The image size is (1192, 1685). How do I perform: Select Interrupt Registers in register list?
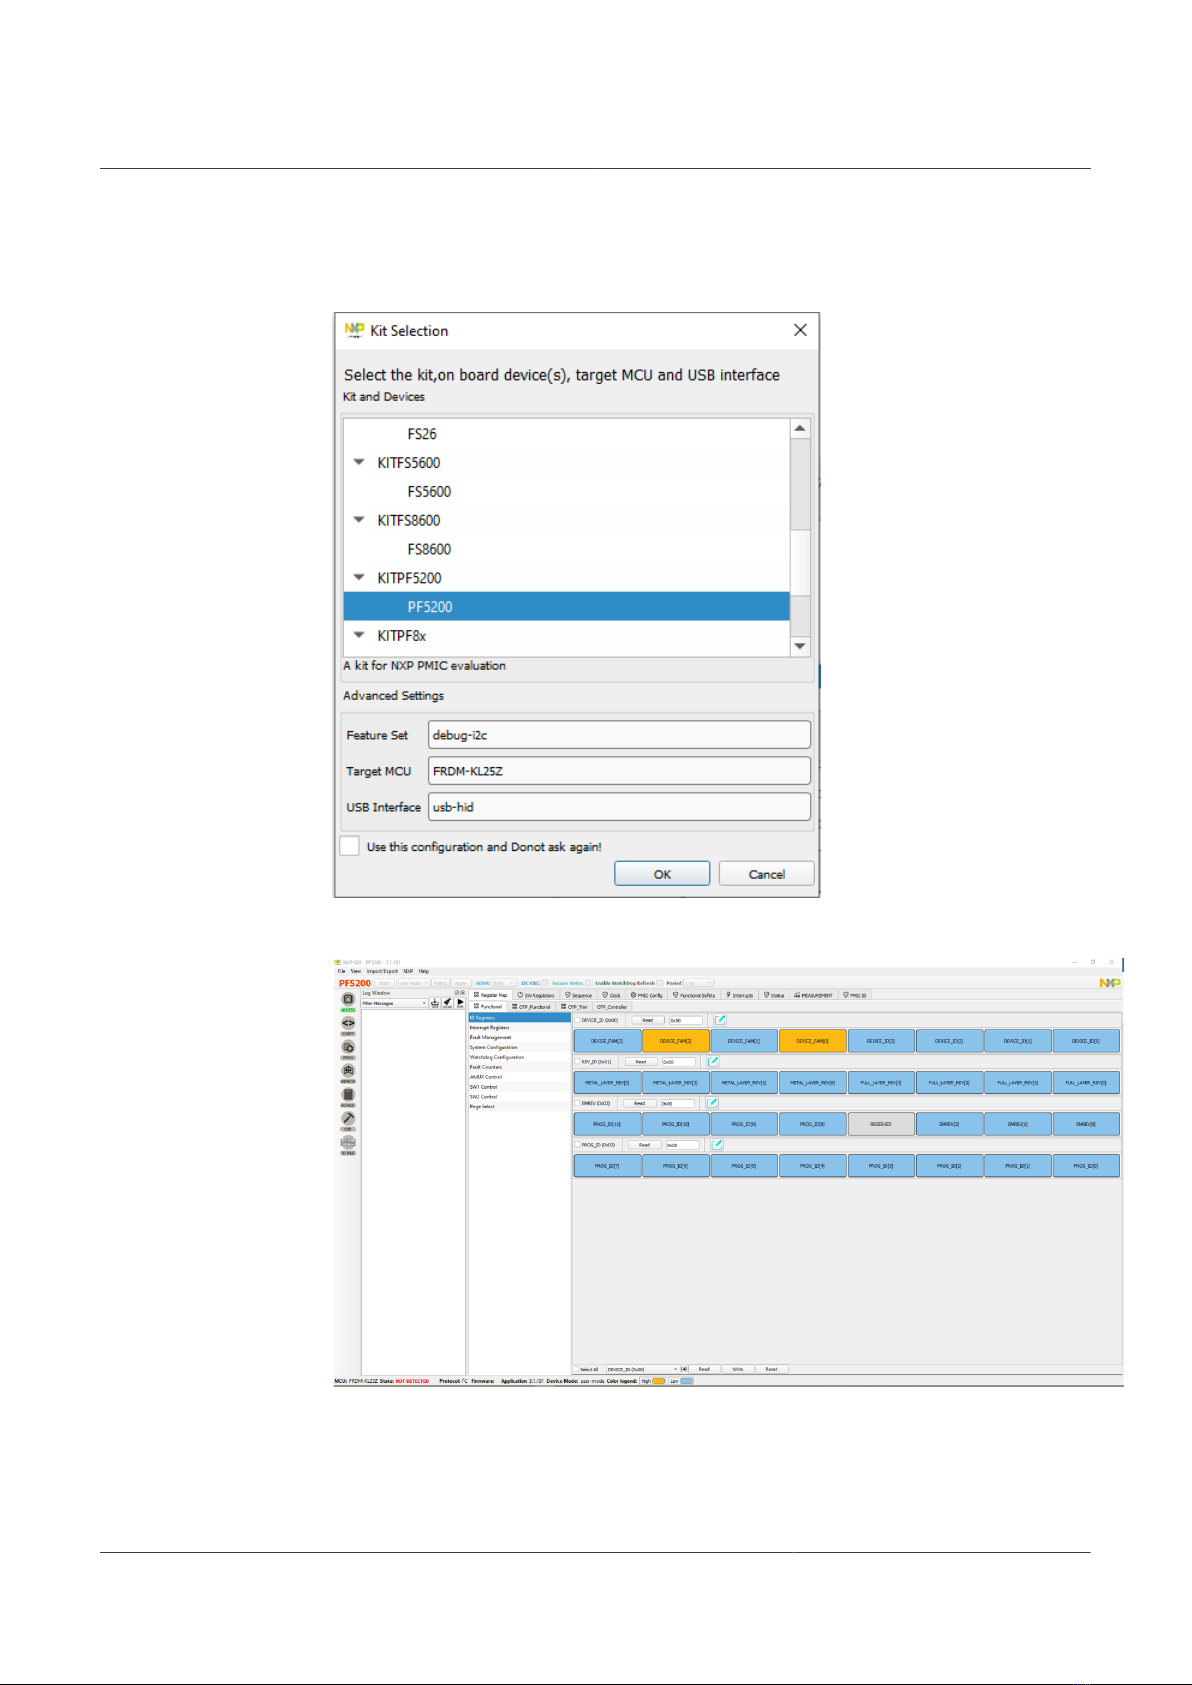pyautogui.click(x=519, y=1027)
